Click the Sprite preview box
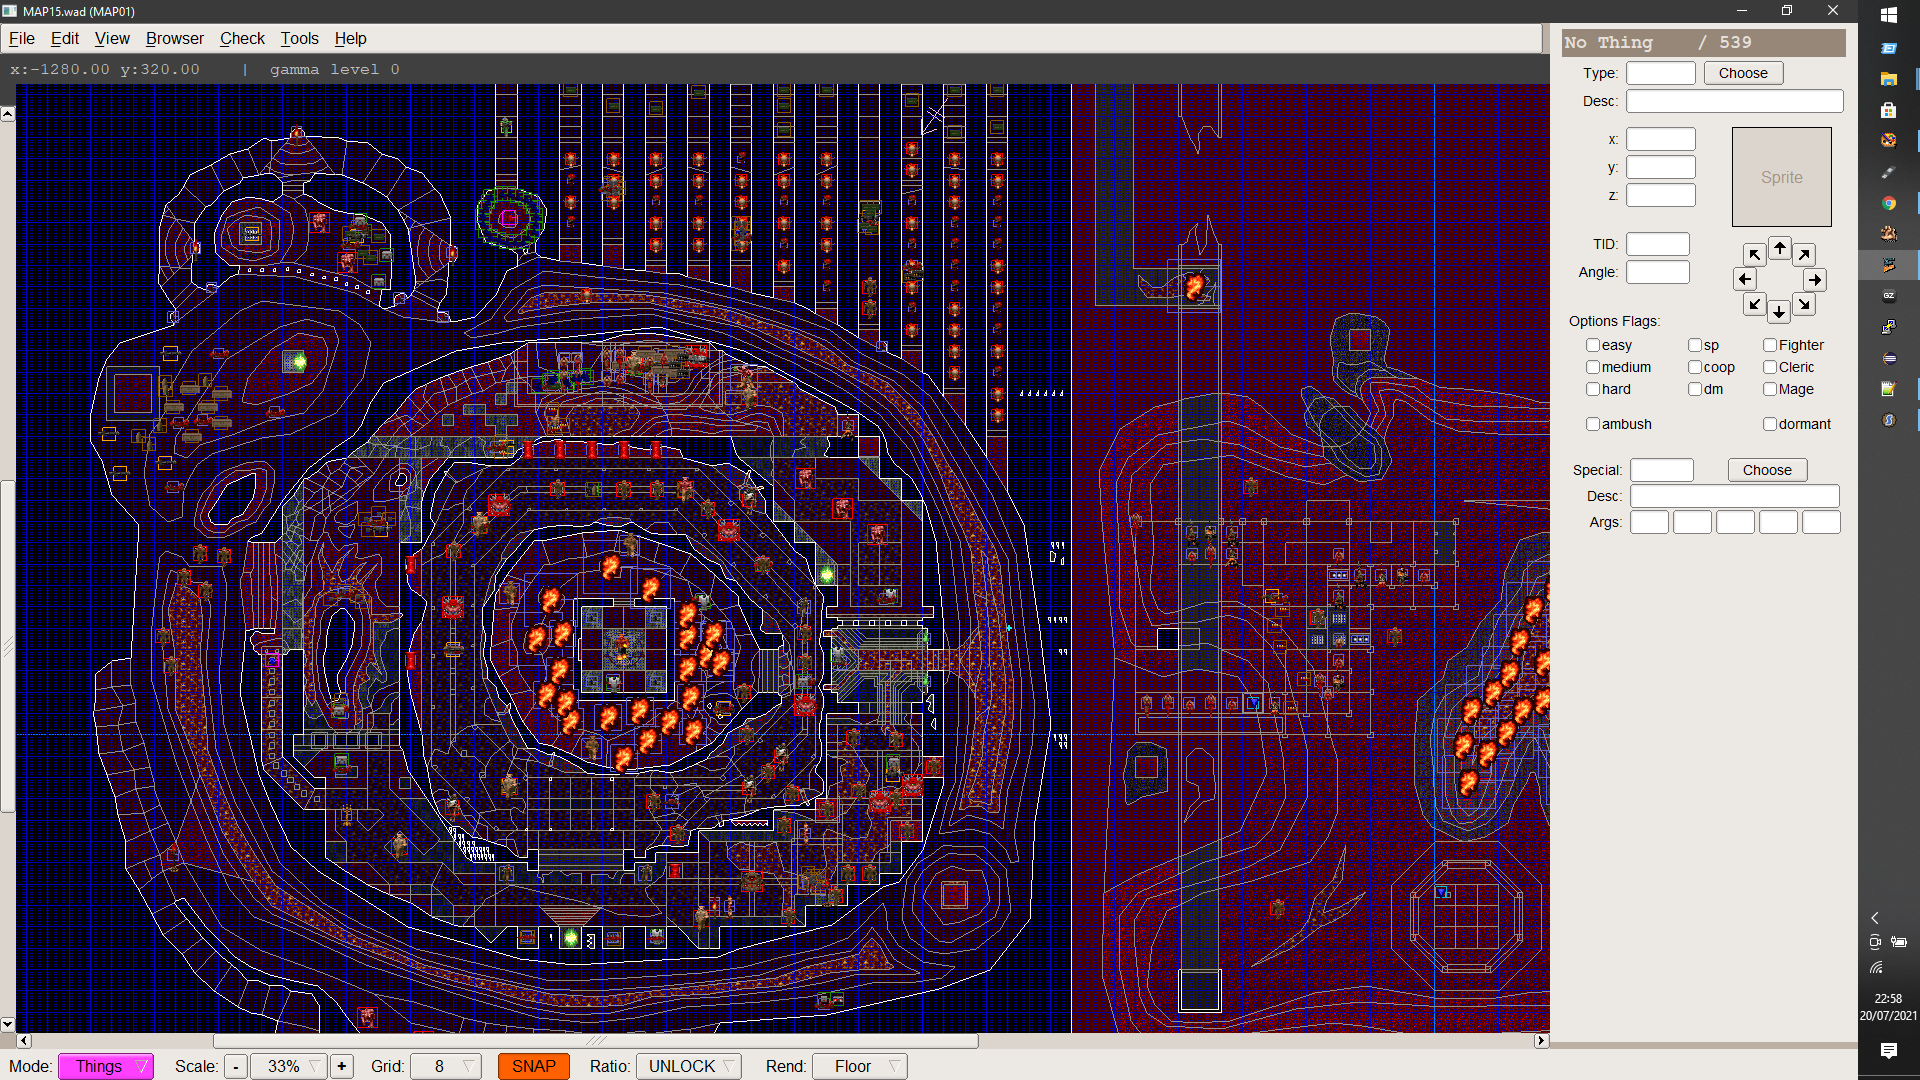Screen dimensions: 1920x1080 tap(1781, 177)
